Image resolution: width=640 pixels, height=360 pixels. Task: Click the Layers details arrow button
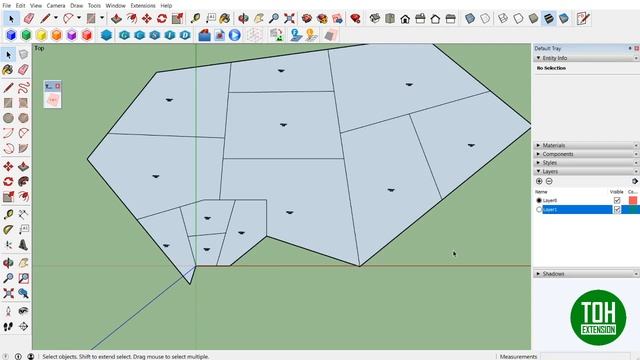pyautogui.click(x=635, y=181)
